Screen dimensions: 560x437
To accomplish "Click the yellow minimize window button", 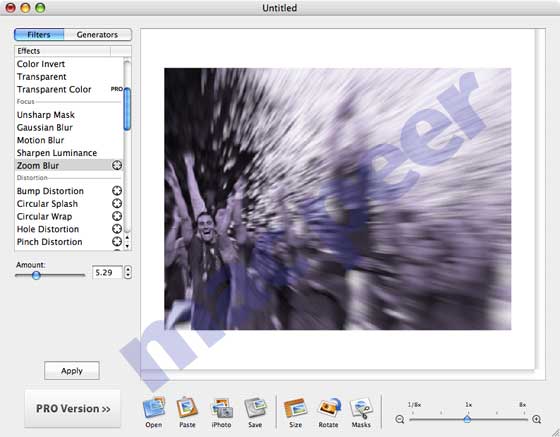I will (x=25, y=7).
